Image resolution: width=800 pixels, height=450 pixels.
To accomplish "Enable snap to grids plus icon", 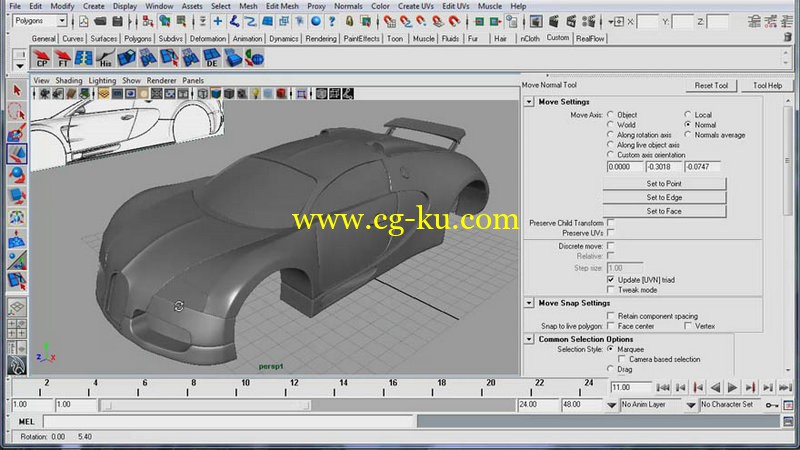I will point(218,21).
